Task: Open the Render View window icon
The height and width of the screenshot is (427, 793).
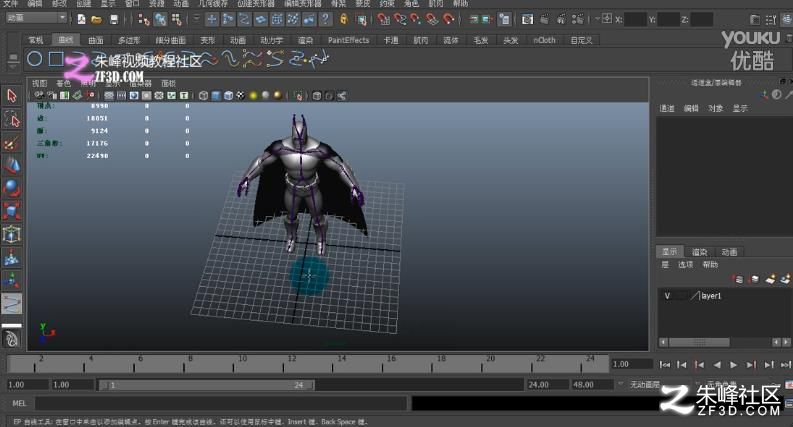Action: (x=527, y=19)
